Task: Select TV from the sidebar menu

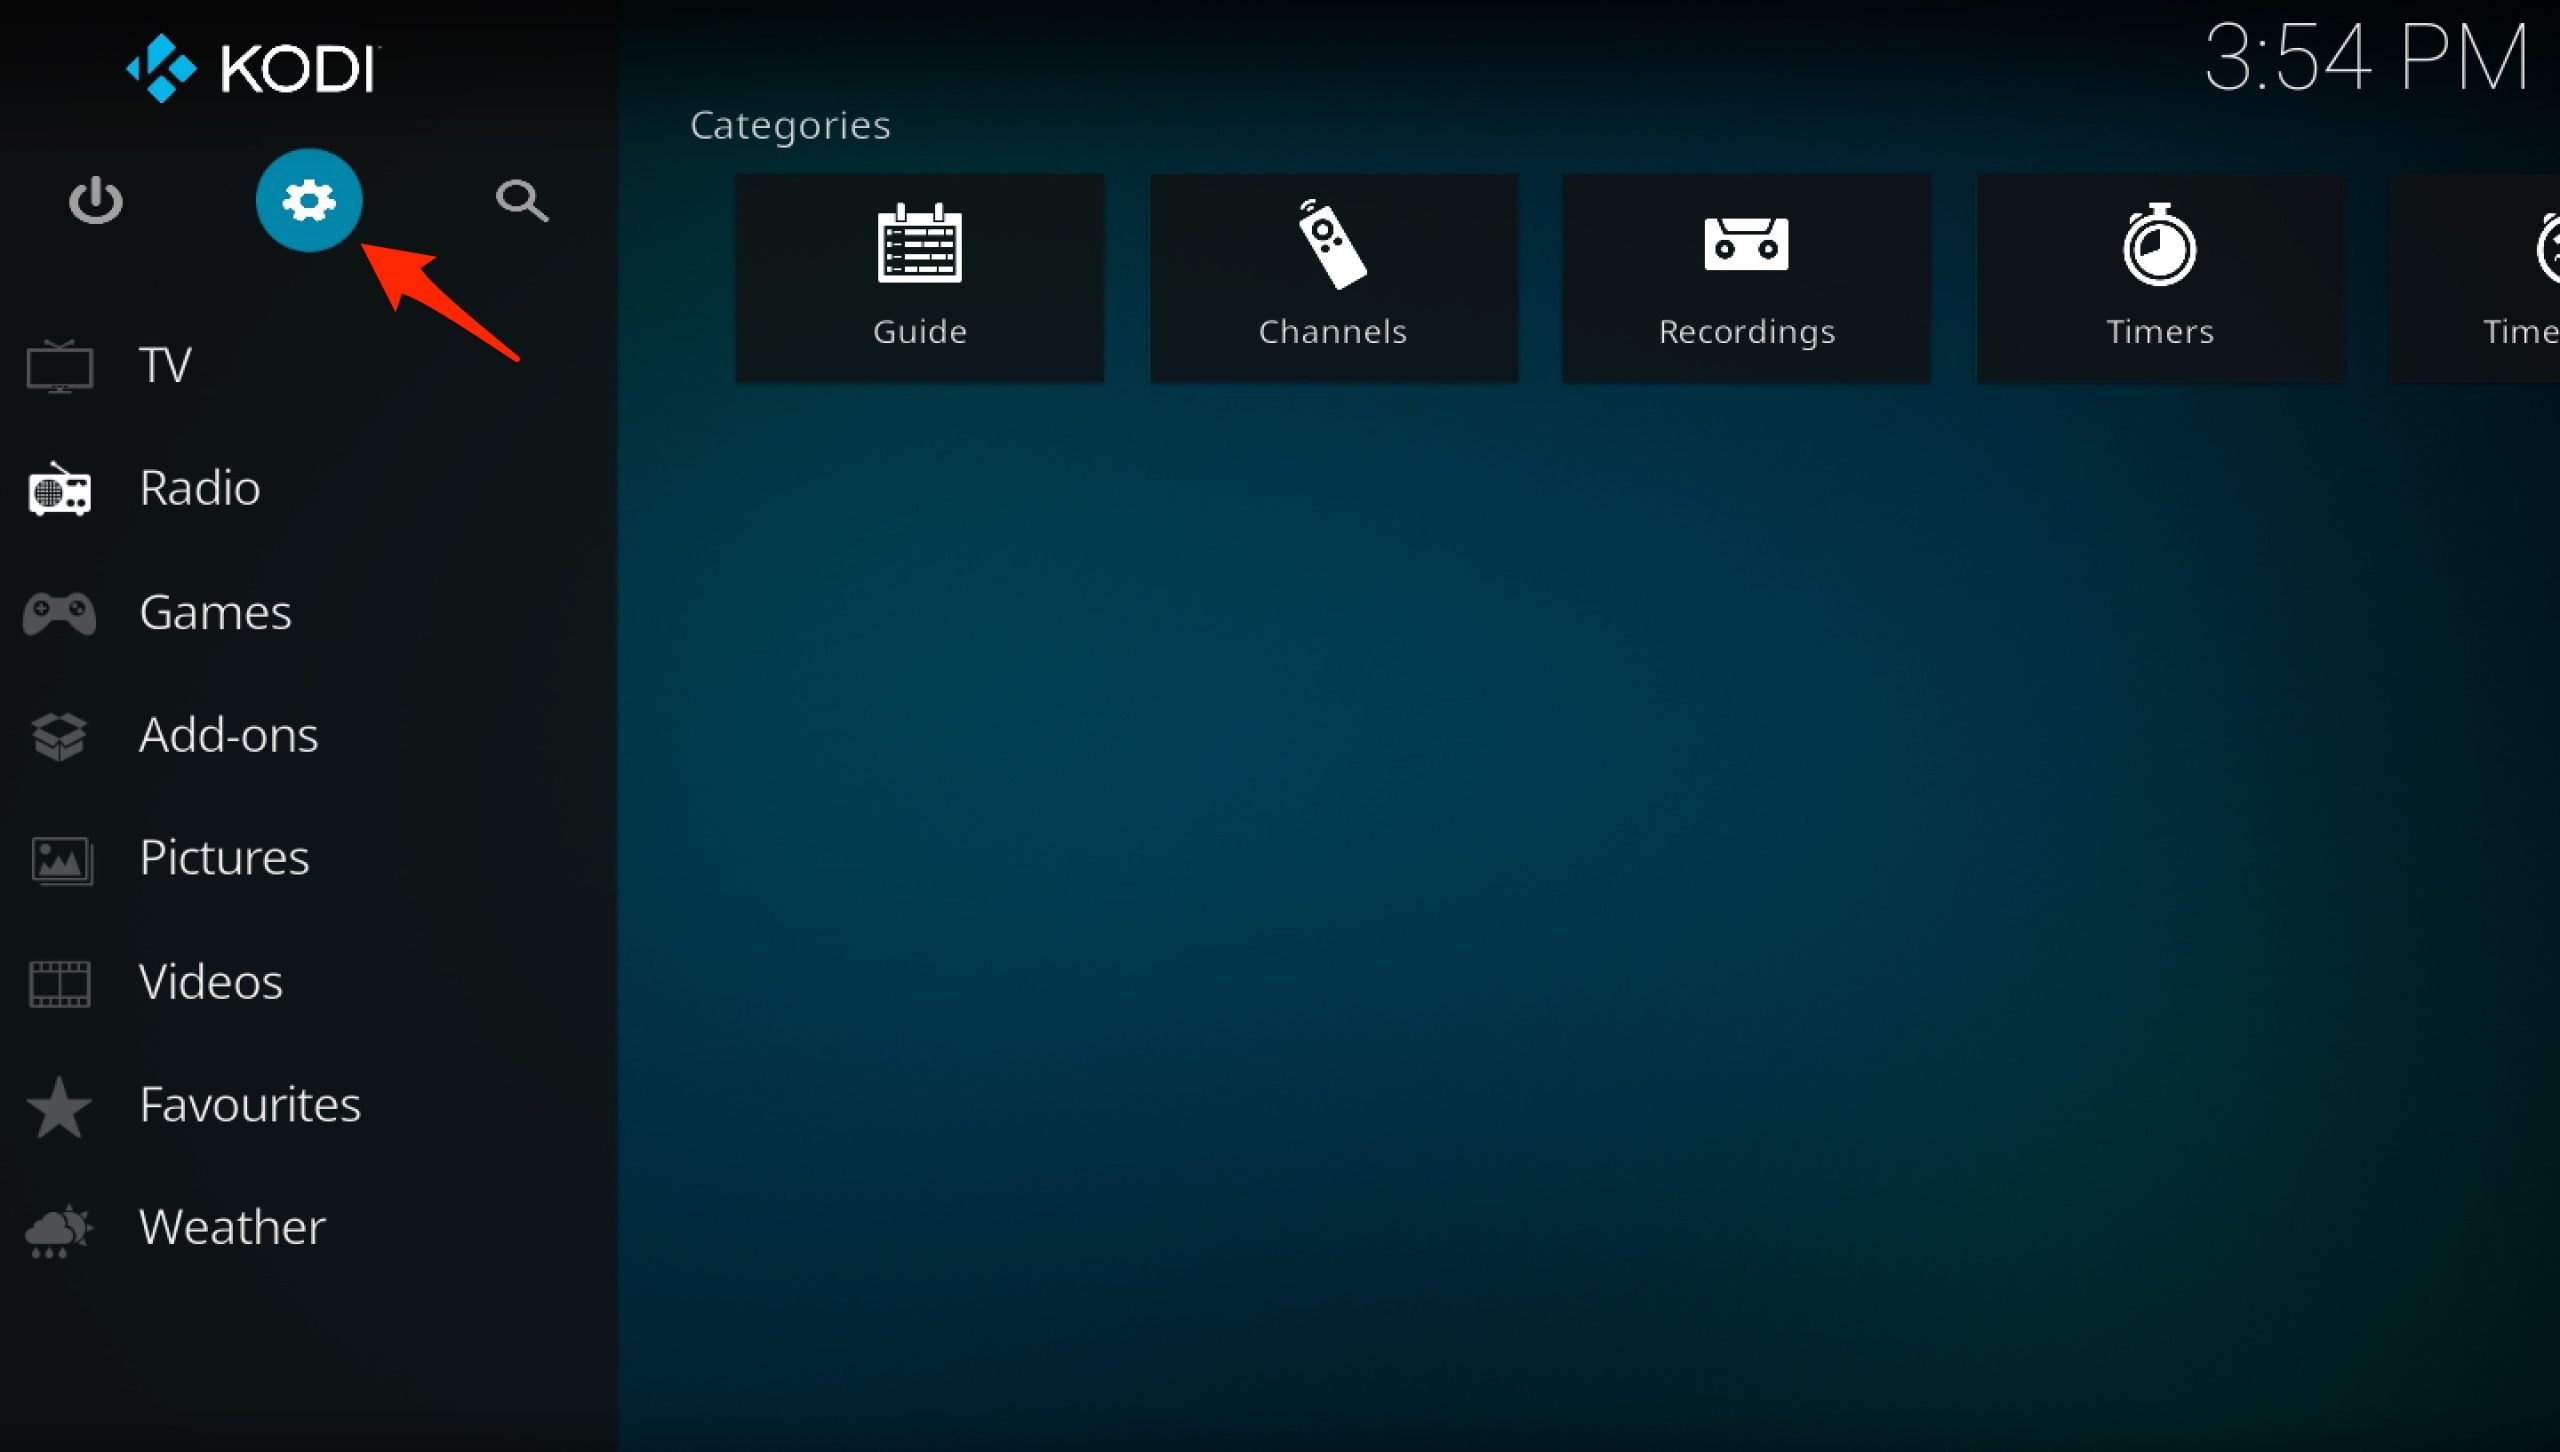Action: (165, 364)
